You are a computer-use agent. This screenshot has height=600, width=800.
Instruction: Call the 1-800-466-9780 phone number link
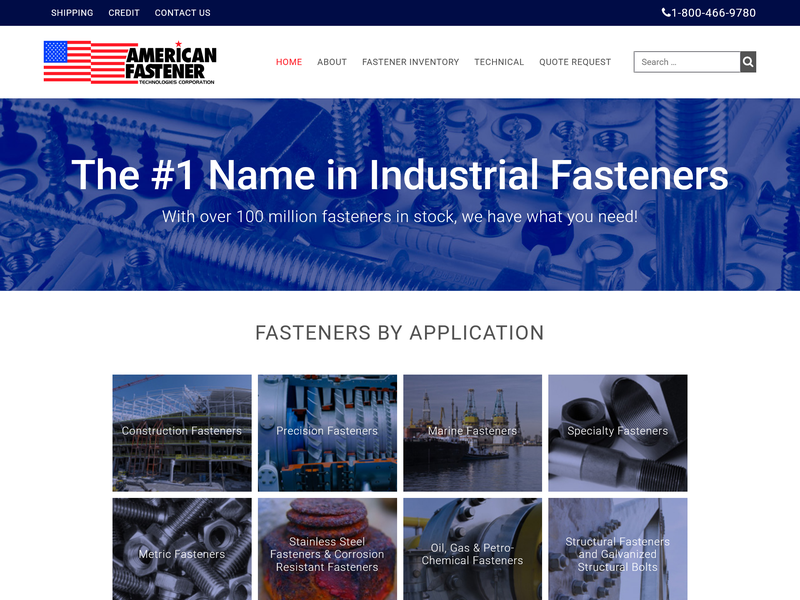[713, 13]
